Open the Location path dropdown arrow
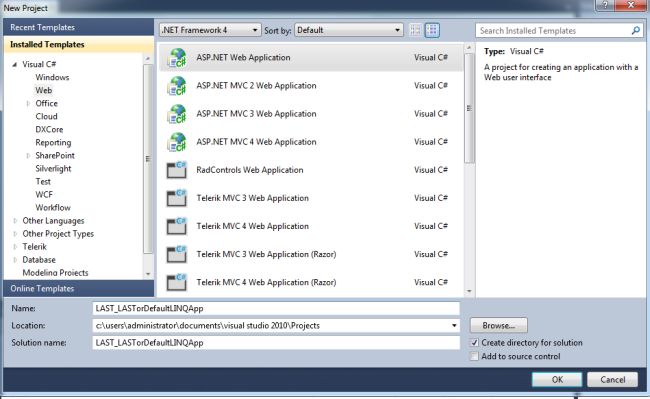Image resolution: width=650 pixels, height=399 pixels. click(454, 326)
